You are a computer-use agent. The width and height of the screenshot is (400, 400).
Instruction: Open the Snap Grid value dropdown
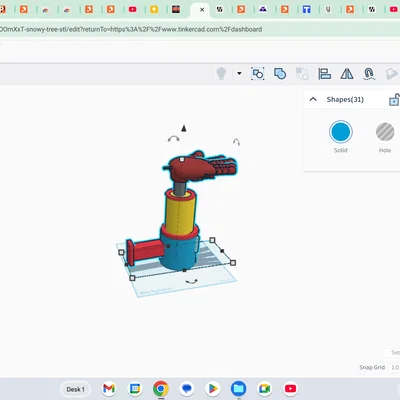(x=395, y=367)
